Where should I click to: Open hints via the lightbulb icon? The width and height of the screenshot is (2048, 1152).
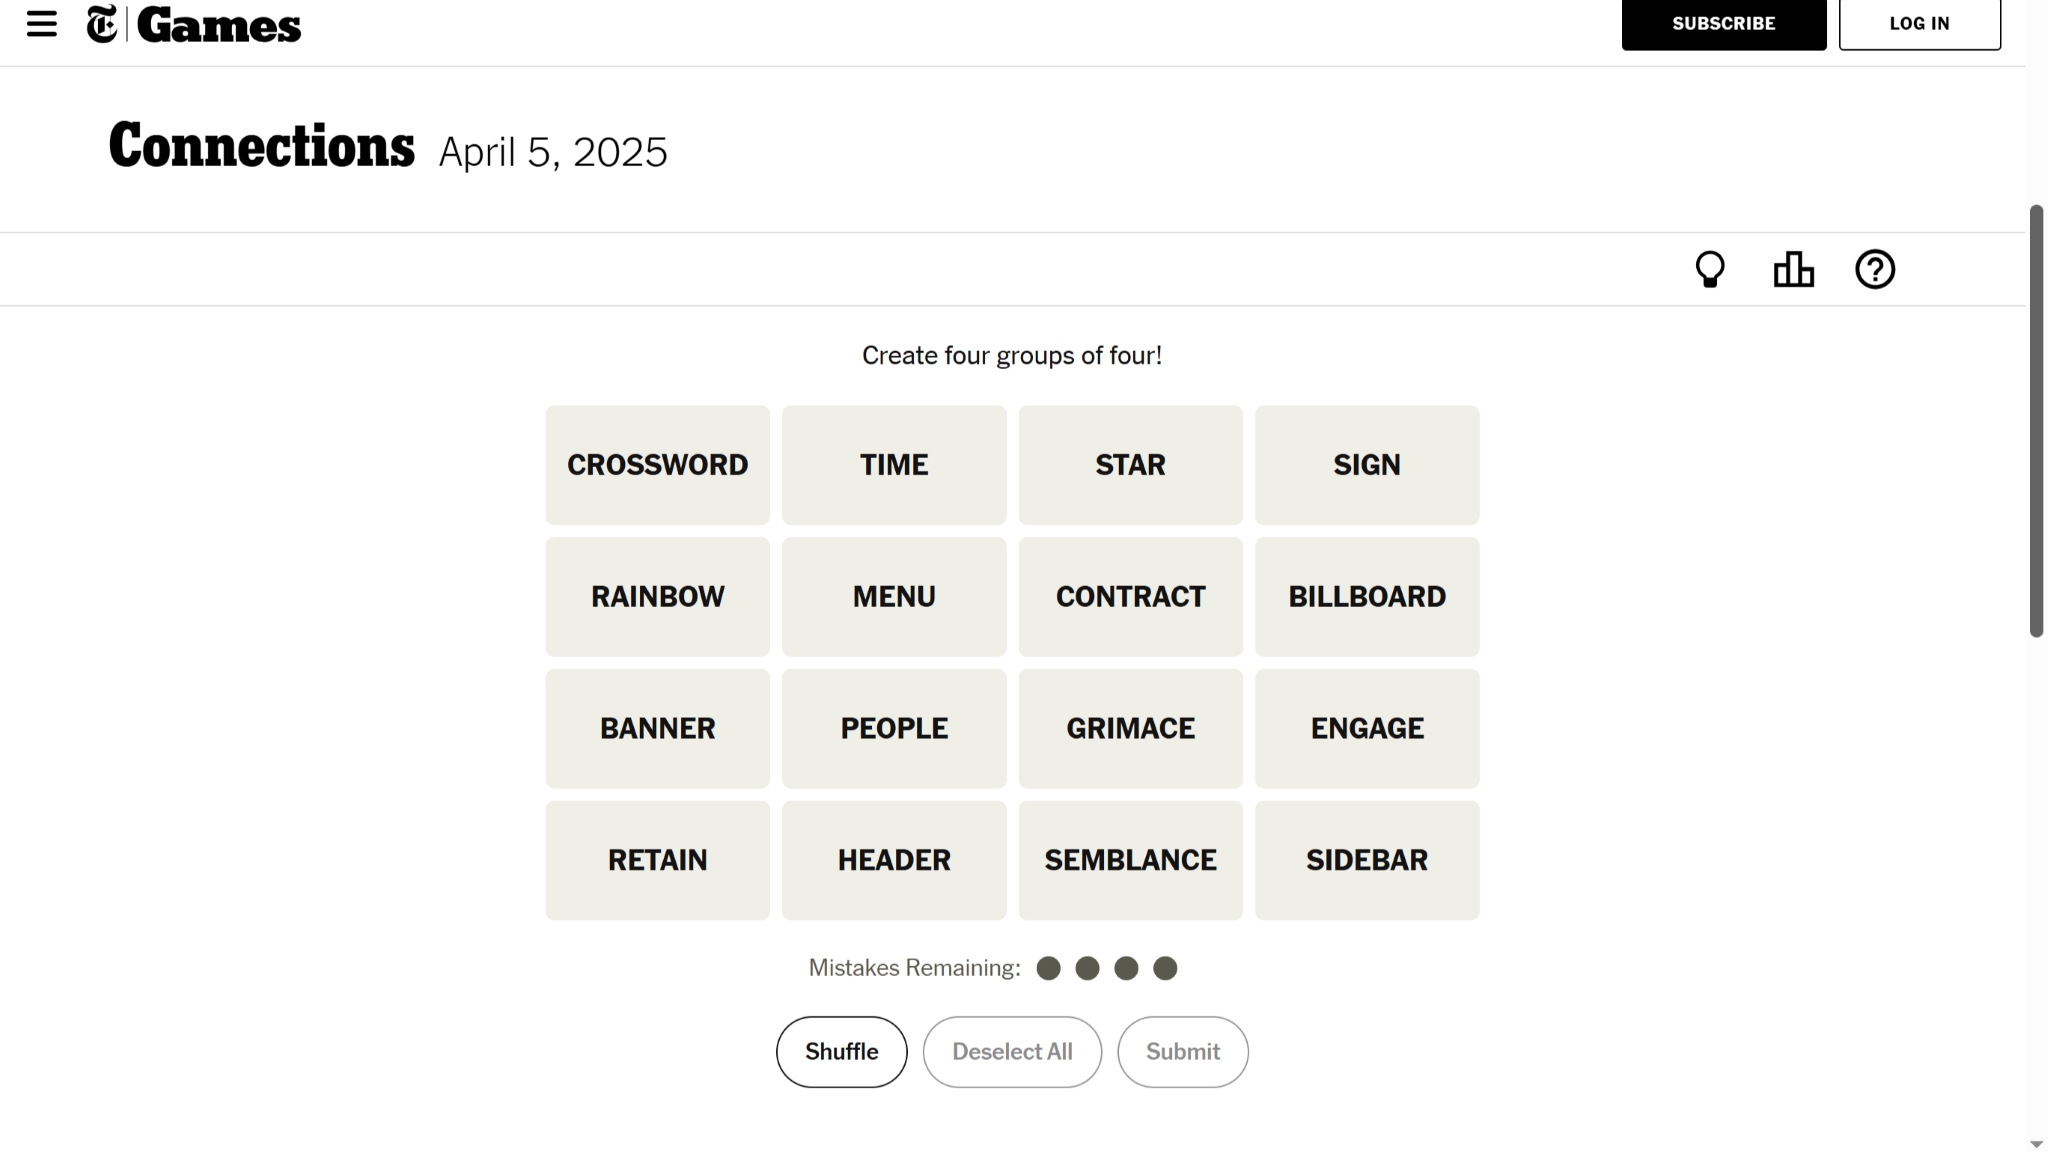pos(1710,269)
